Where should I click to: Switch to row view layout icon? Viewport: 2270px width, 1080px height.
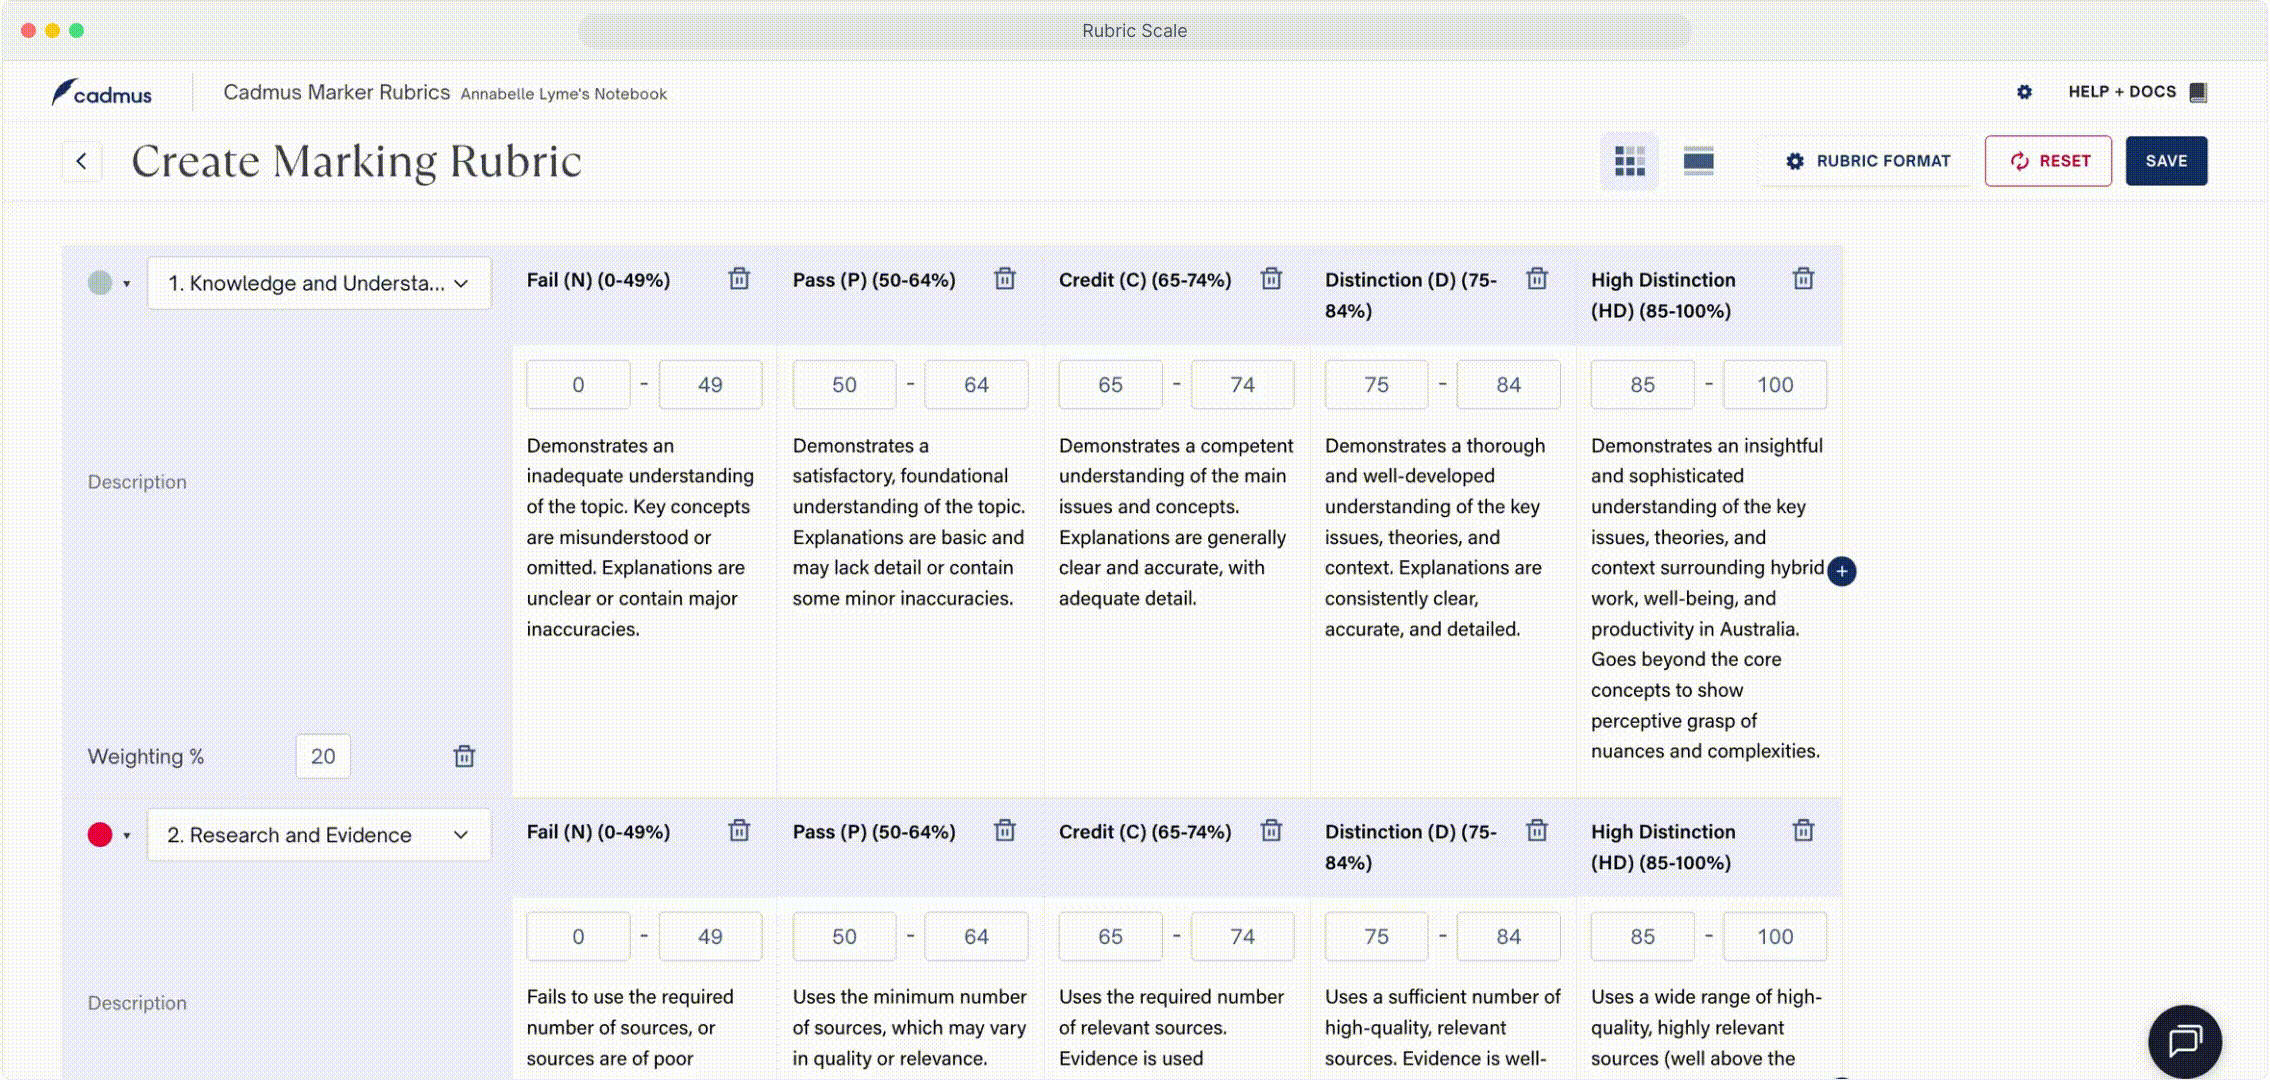[1698, 161]
